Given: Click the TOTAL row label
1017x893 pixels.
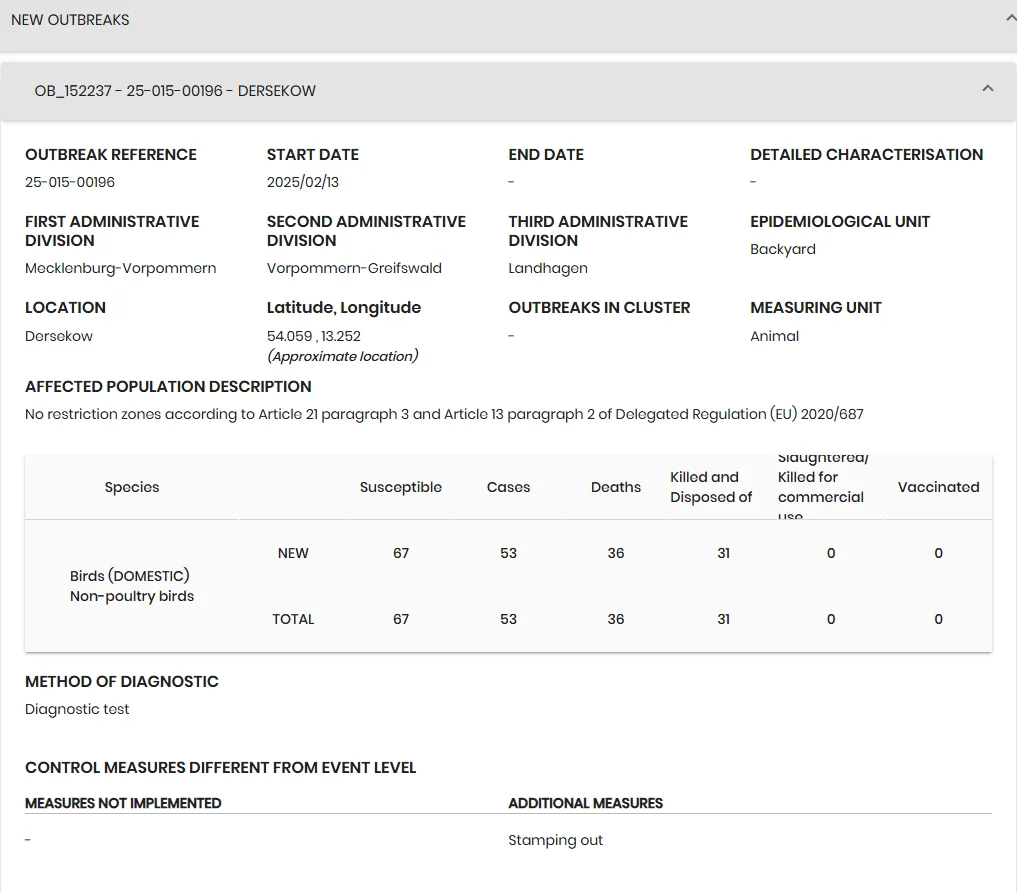Looking at the screenshot, I should coord(293,619).
